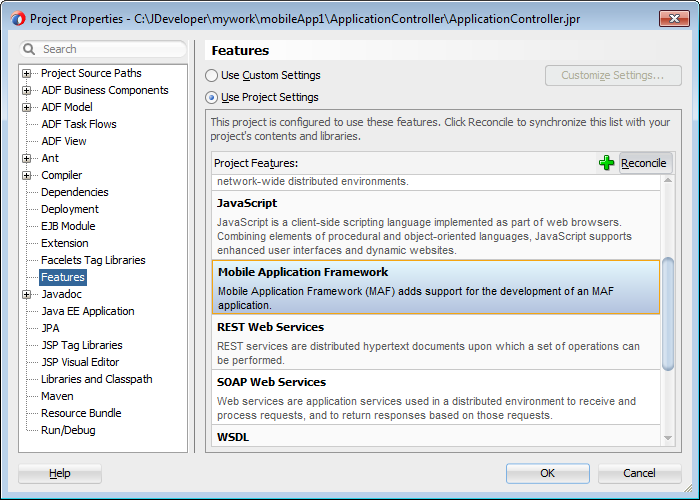The height and width of the screenshot is (500, 700).
Task: Click the Search input field
Action: pyautogui.click(x=110, y=49)
